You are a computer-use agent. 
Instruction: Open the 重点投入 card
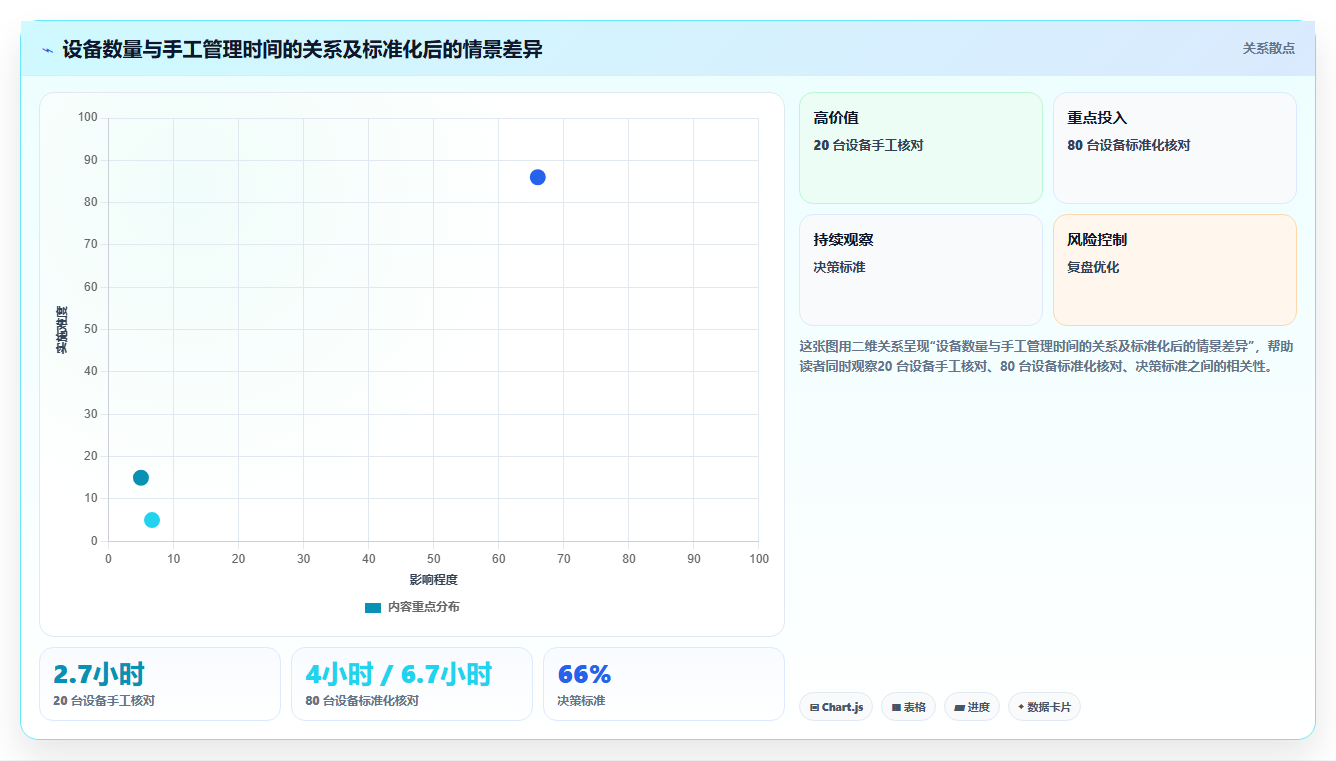point(1175,148)
